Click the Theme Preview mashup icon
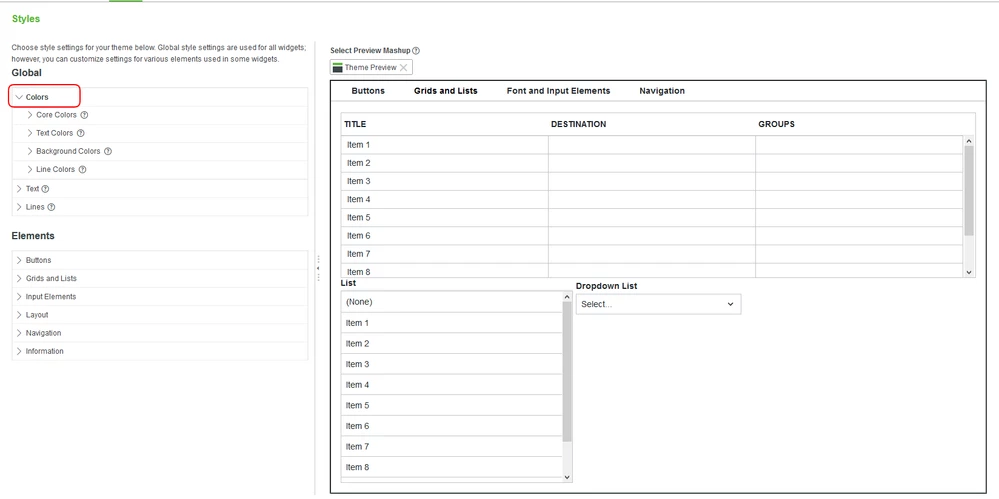Screen dimensions: 999x499 pyautogui.click(x=338, y=68)
